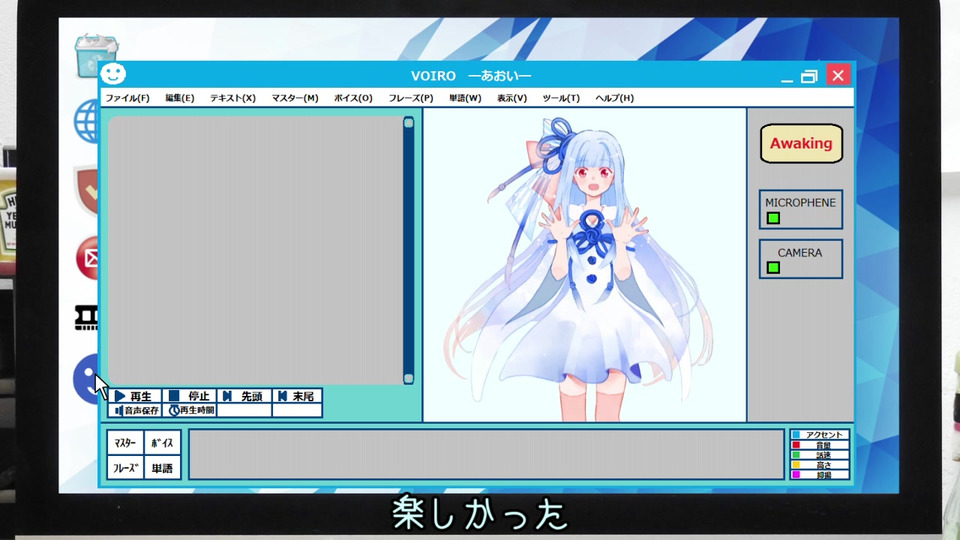Click the smiley face VOIRO app icon

[x=113, y=74]
